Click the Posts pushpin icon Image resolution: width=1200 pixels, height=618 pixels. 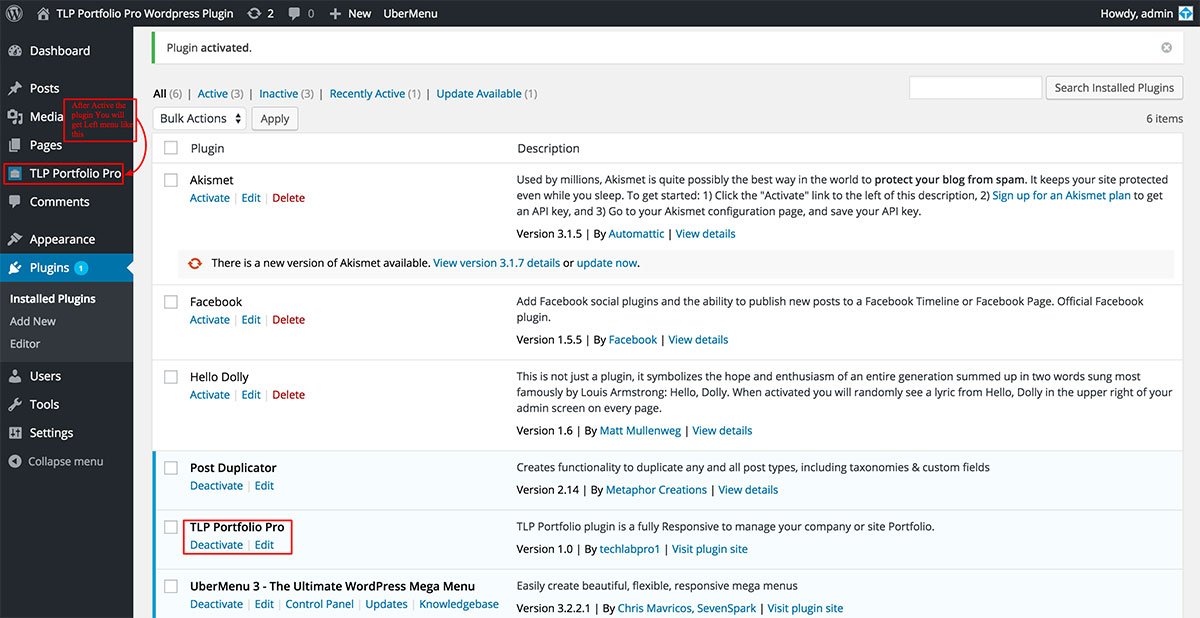15,88
